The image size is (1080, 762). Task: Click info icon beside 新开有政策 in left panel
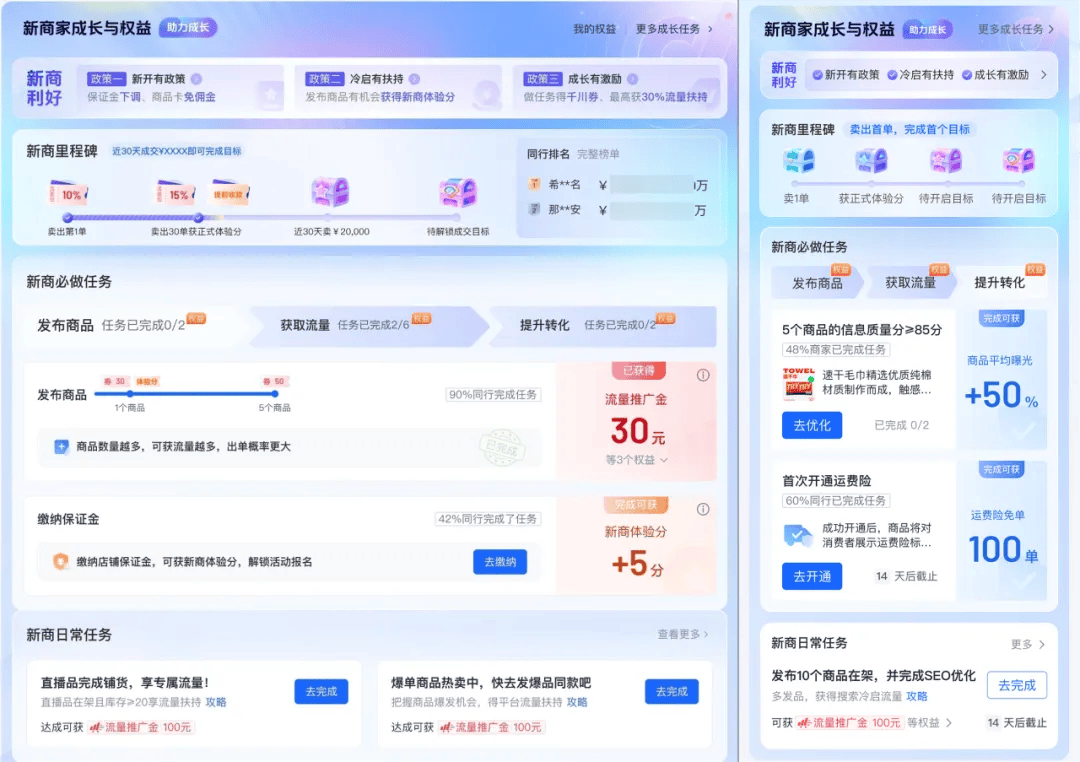(x=196, y=79)
